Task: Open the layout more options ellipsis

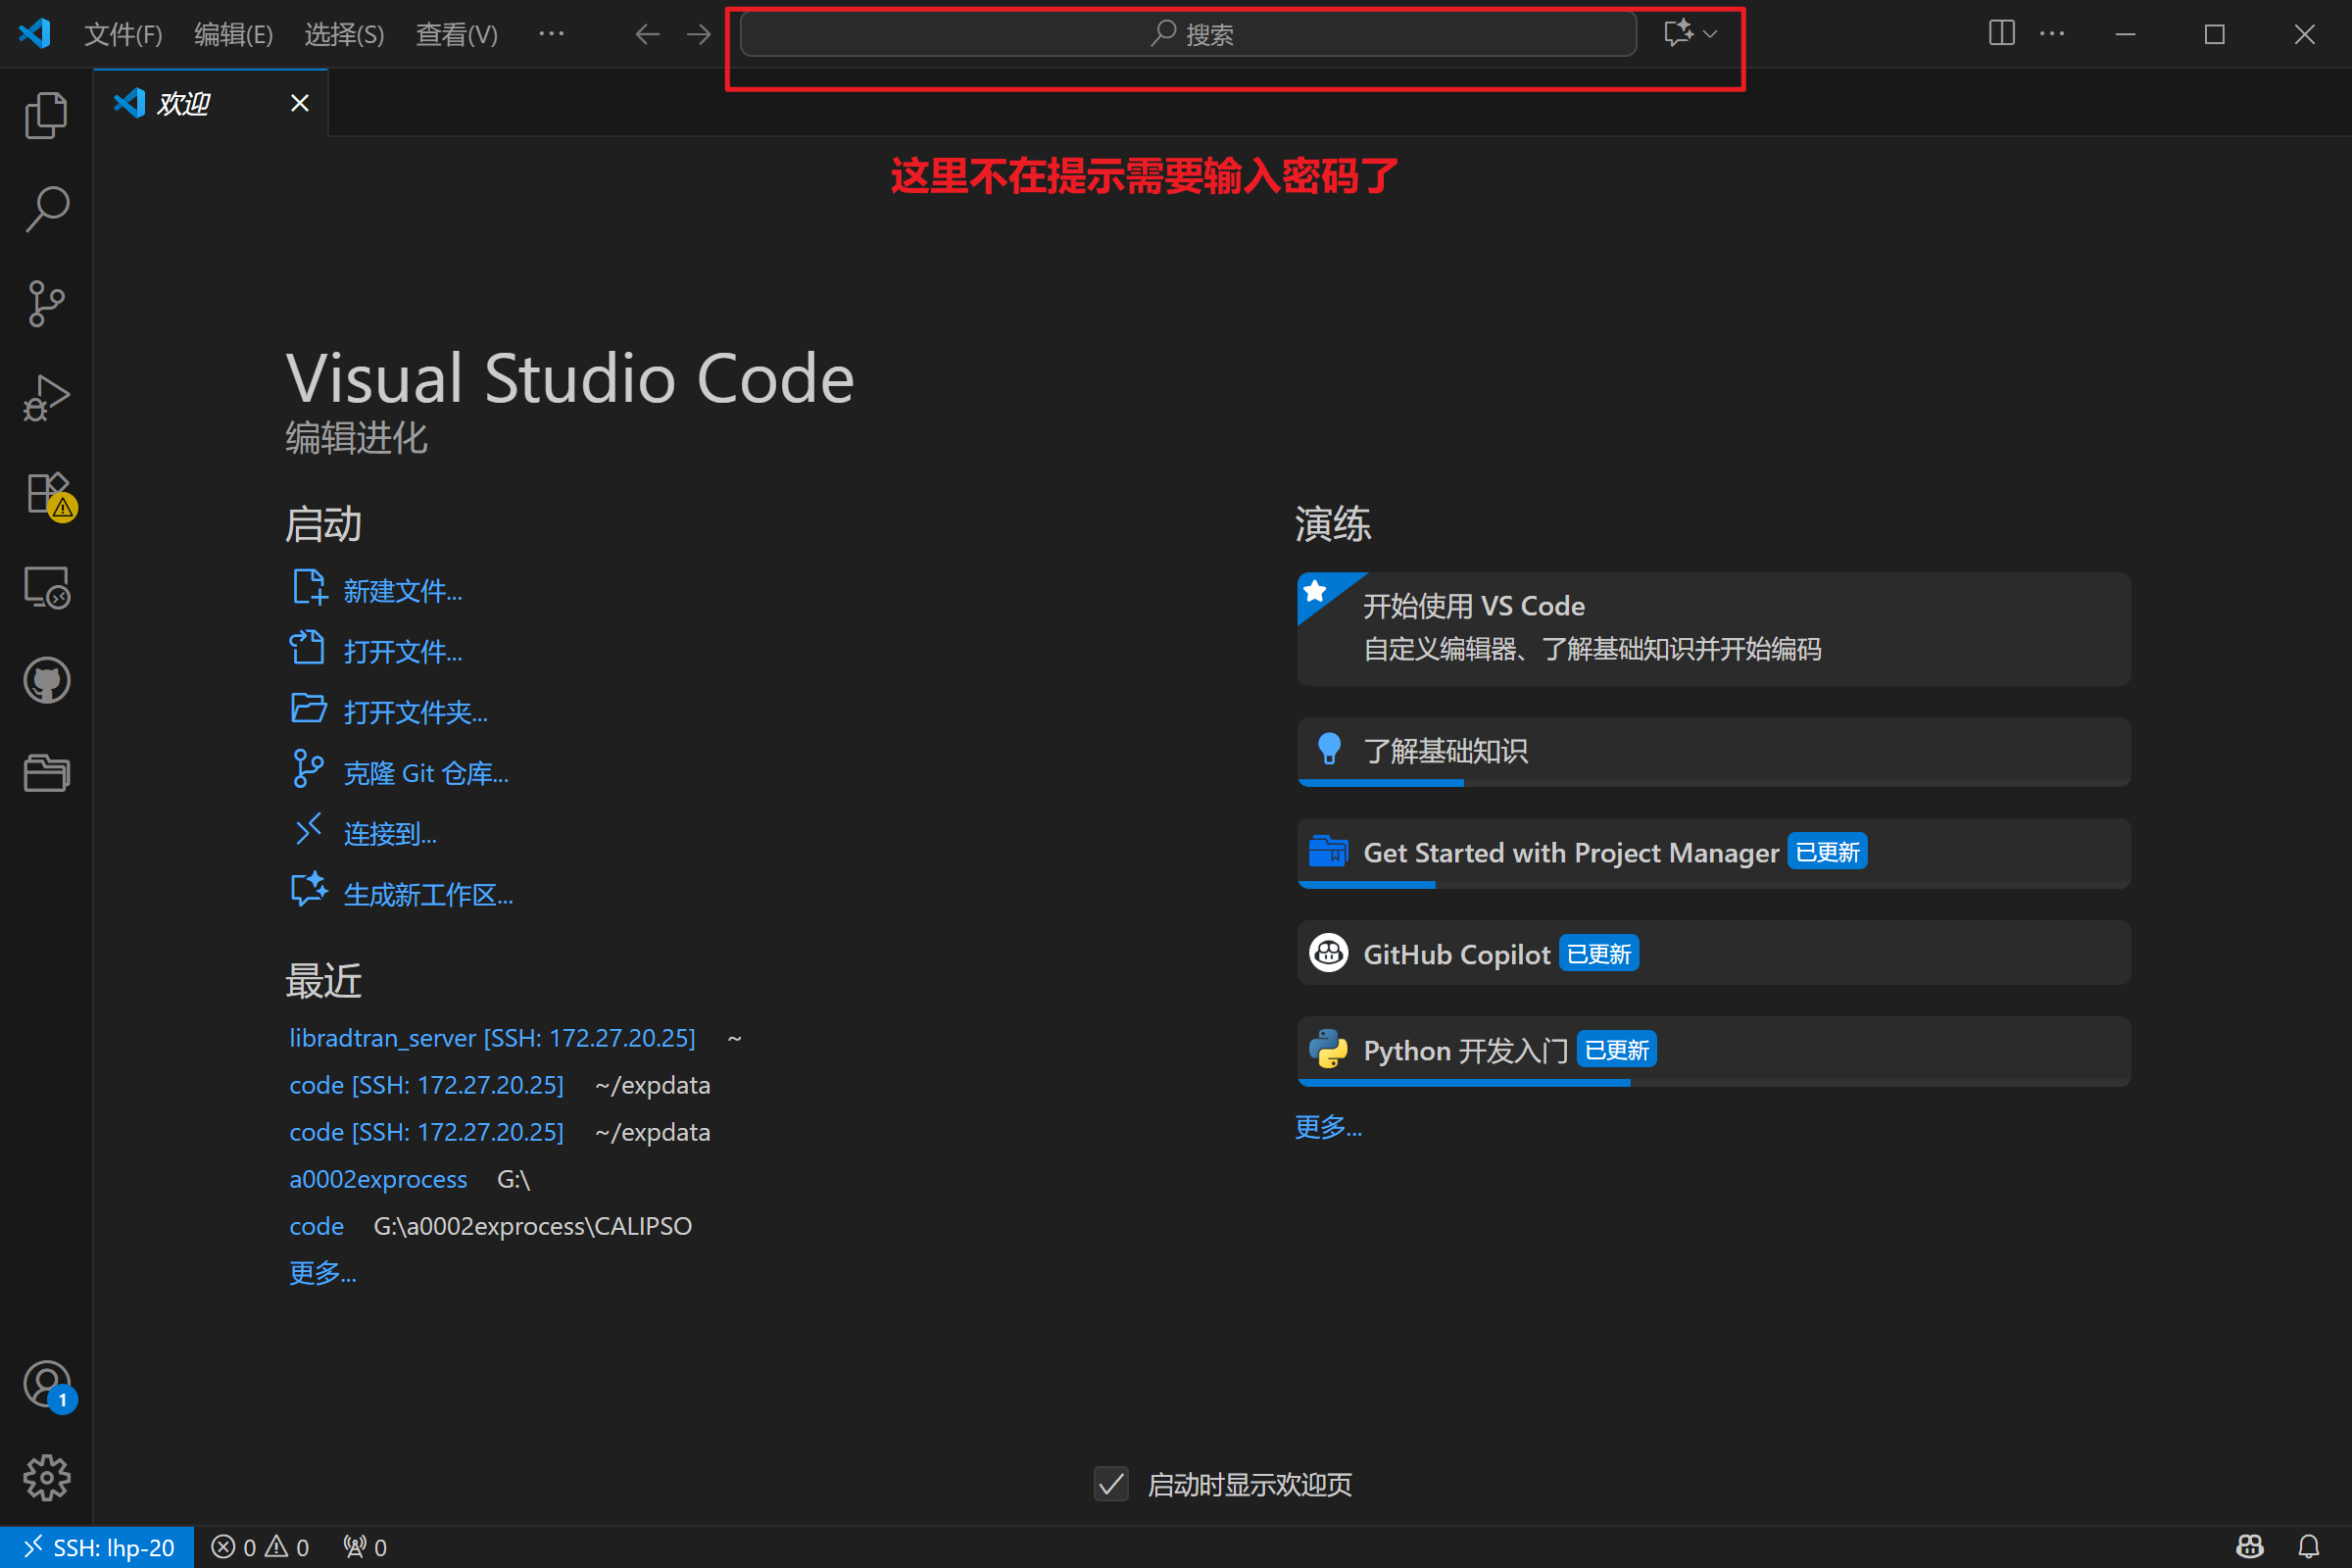Action: 2052,33
